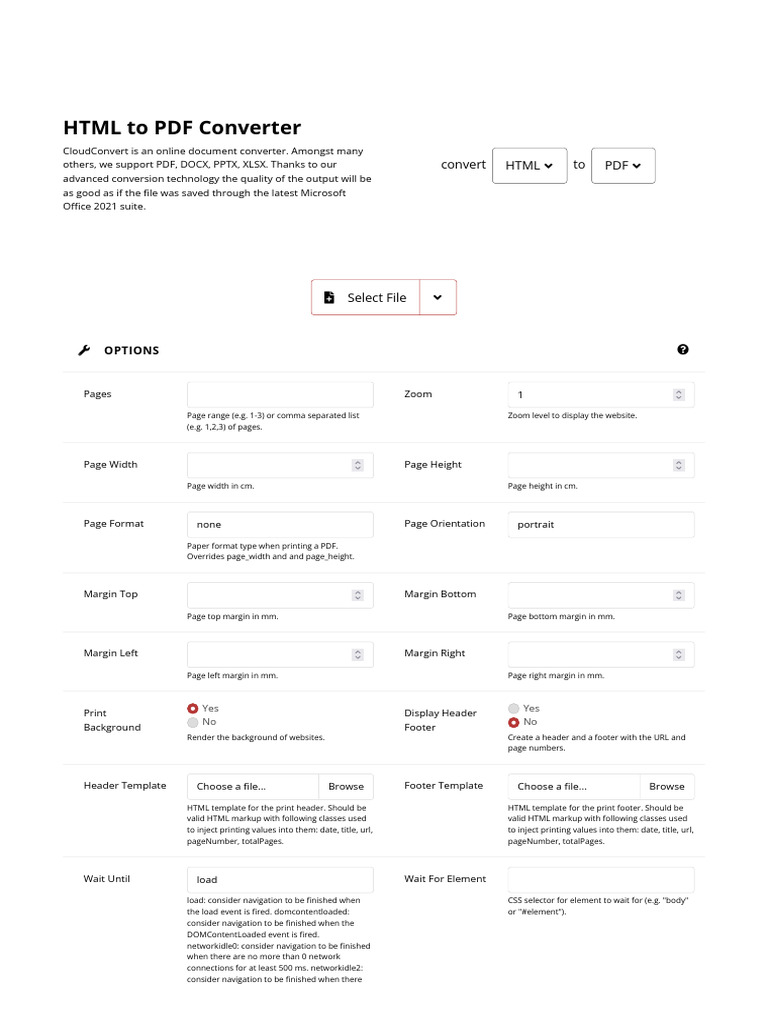
Task: Adjust the Zoom level stepper
Action: (x=679, y=395)
